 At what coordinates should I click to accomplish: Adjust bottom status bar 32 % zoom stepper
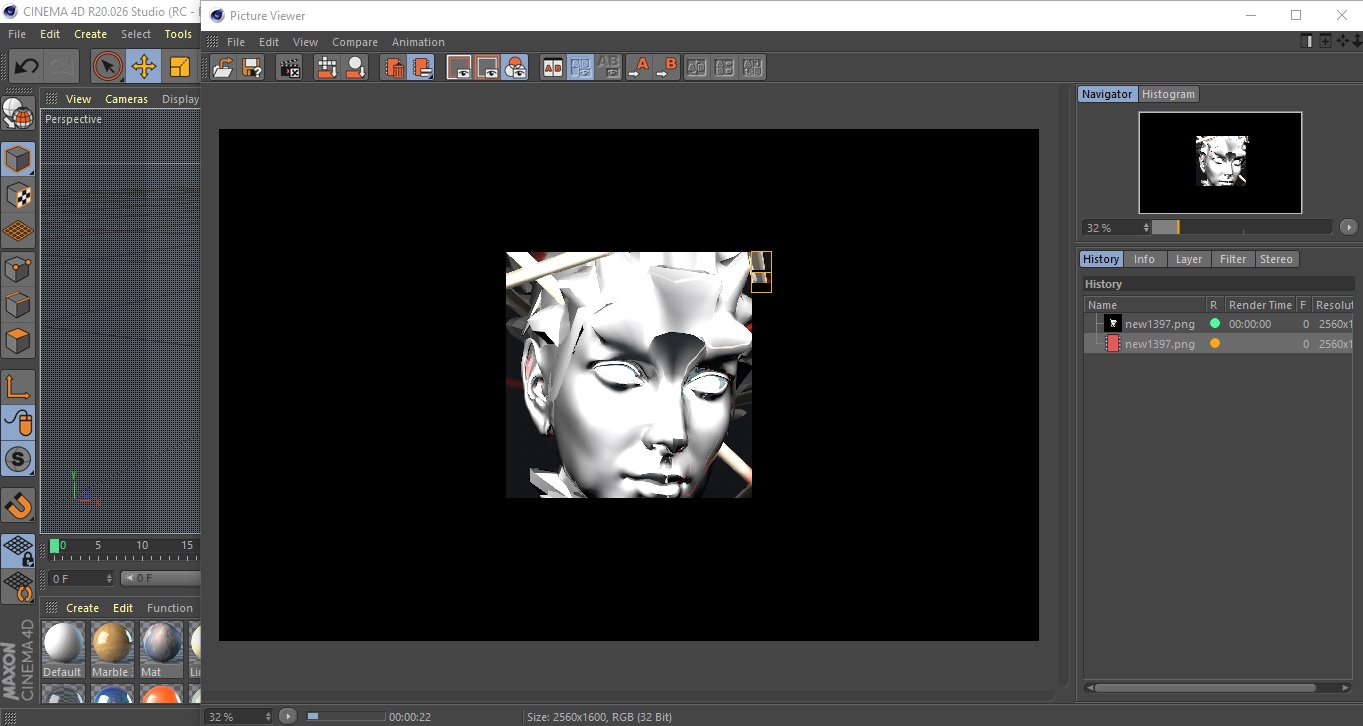click(267, 717)
